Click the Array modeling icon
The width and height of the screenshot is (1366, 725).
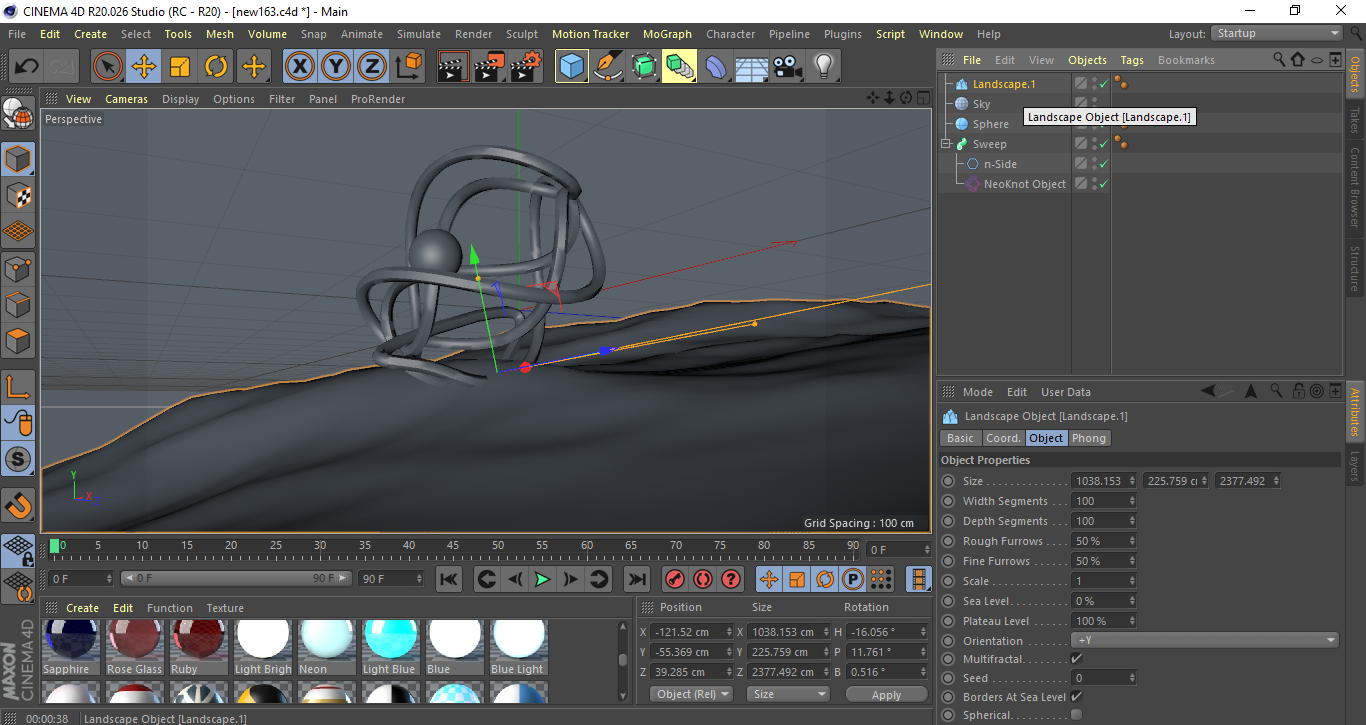tap(680, 67)
